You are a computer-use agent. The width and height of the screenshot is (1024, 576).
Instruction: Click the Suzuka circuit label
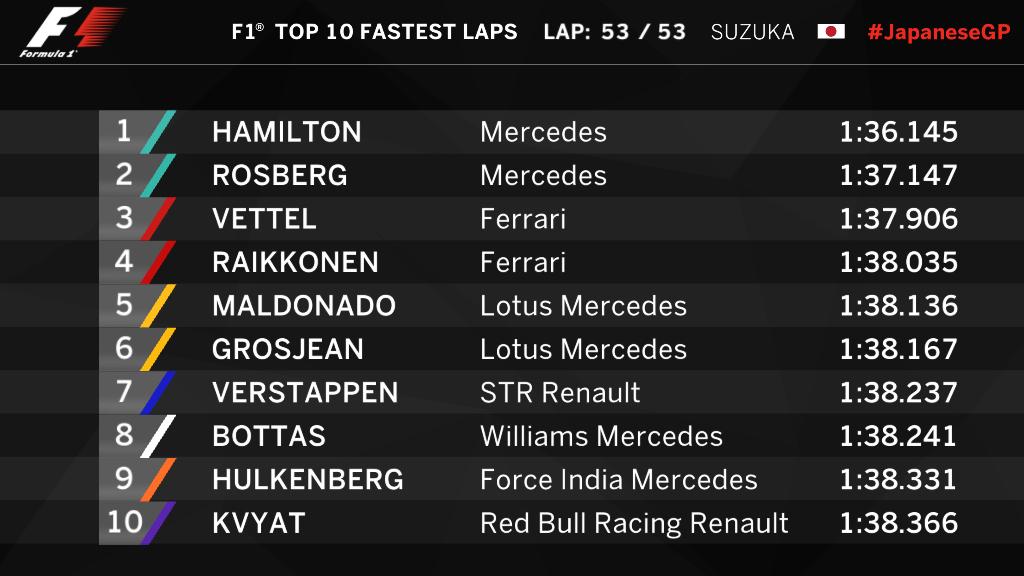tap(752, 32)
